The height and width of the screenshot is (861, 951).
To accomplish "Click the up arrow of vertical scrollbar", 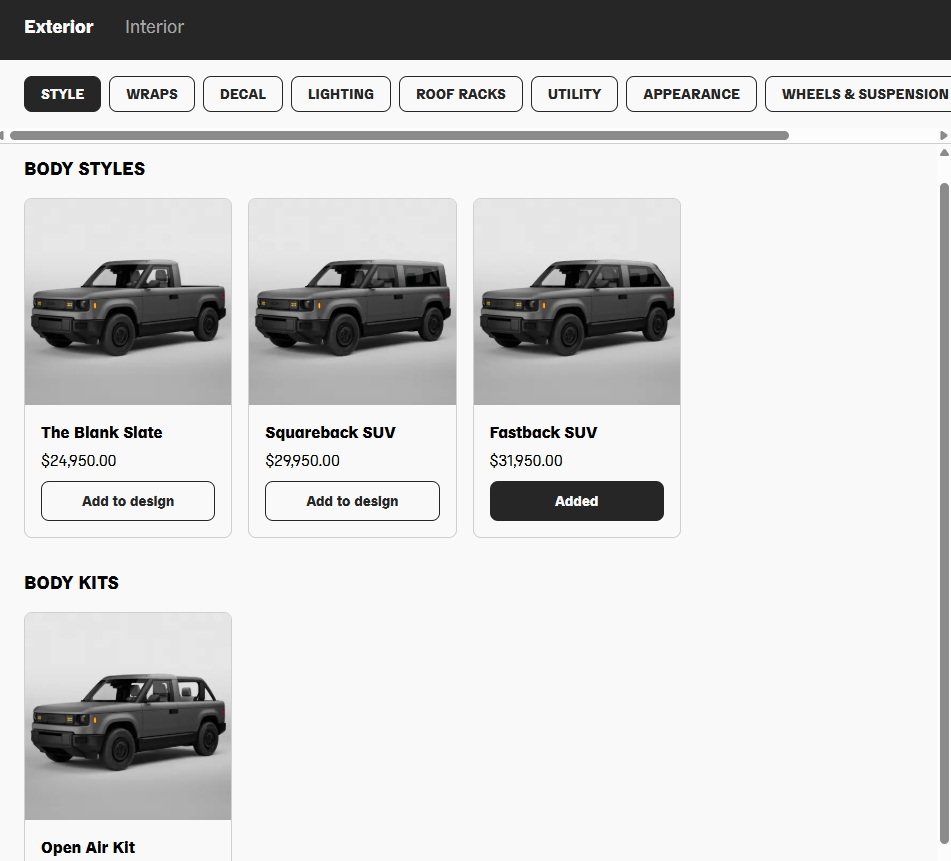I will 944,153.
